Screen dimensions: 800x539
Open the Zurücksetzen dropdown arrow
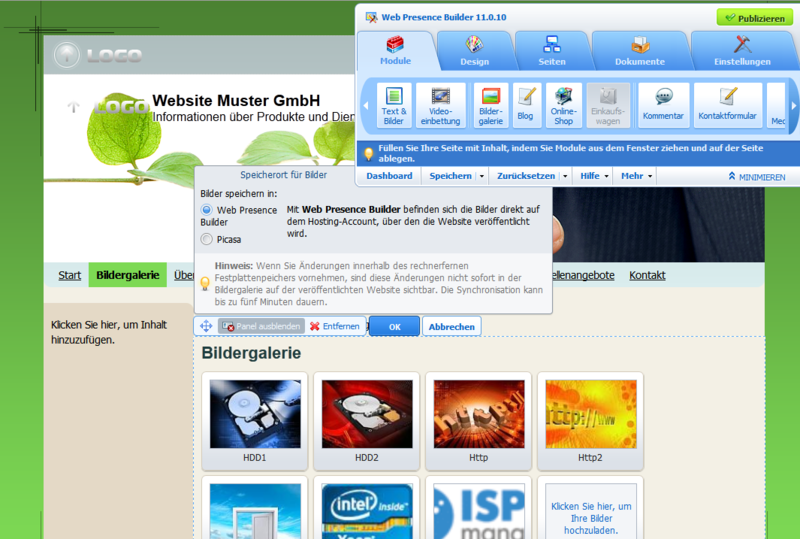(565, 176)
